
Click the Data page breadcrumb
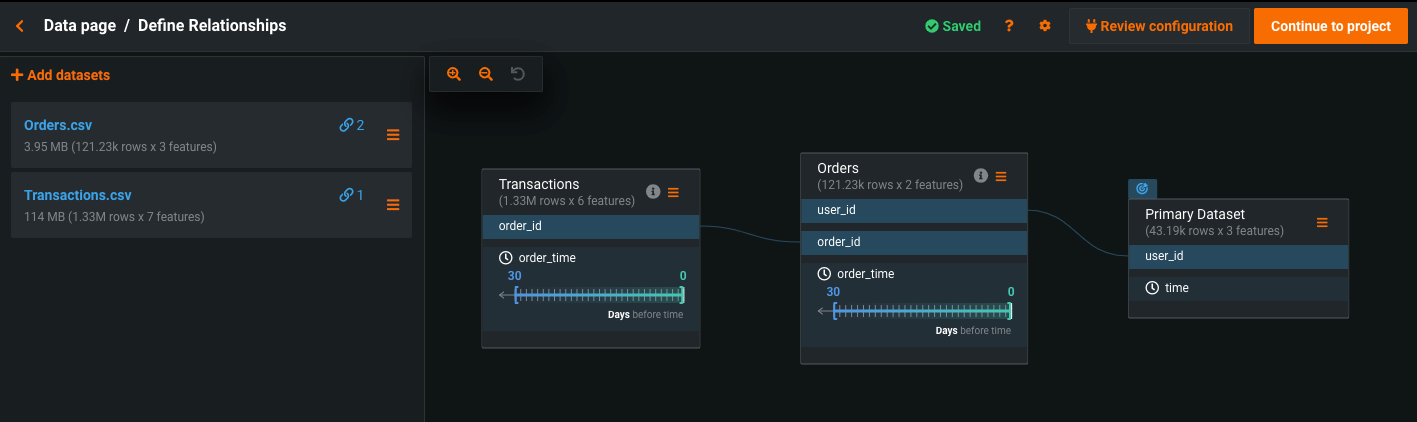tap(79, 26)
